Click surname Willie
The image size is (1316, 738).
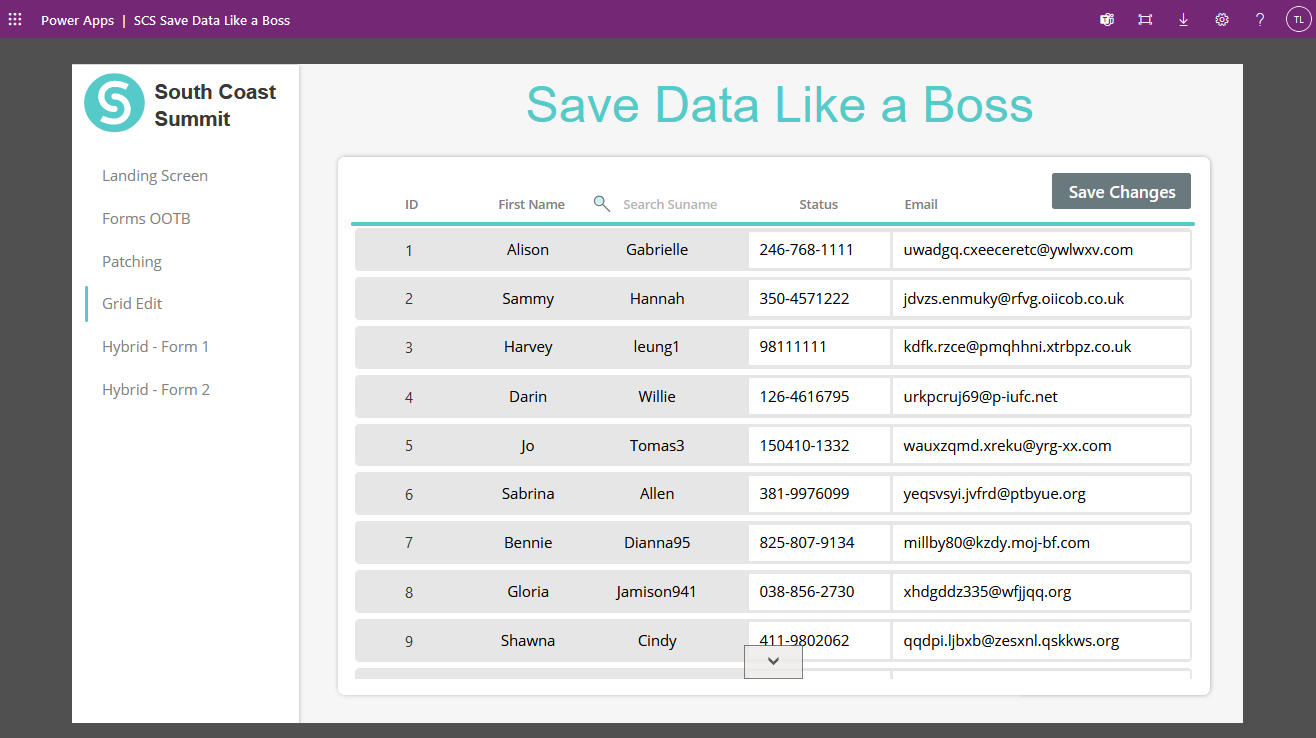point(657,396)
